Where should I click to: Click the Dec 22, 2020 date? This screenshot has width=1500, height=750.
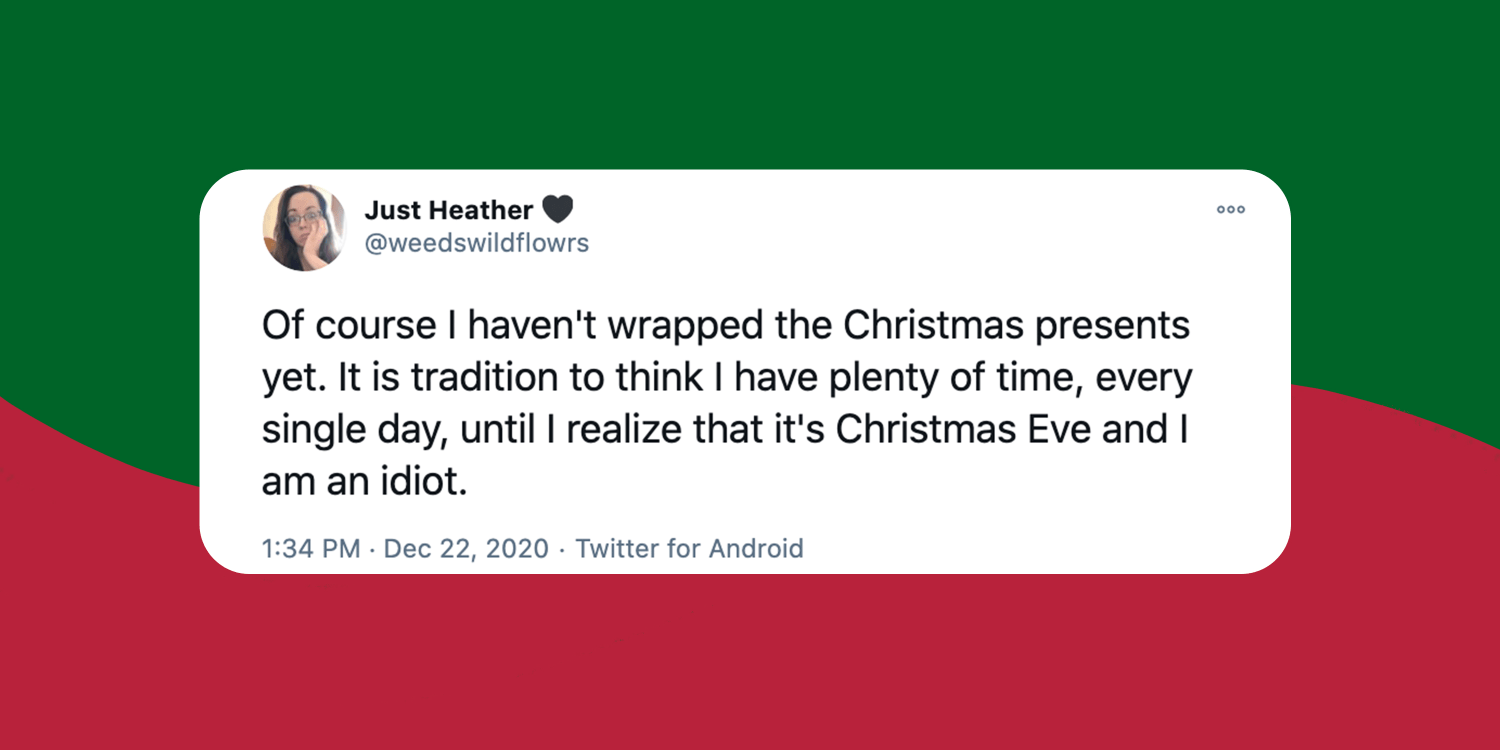(466, 548)
